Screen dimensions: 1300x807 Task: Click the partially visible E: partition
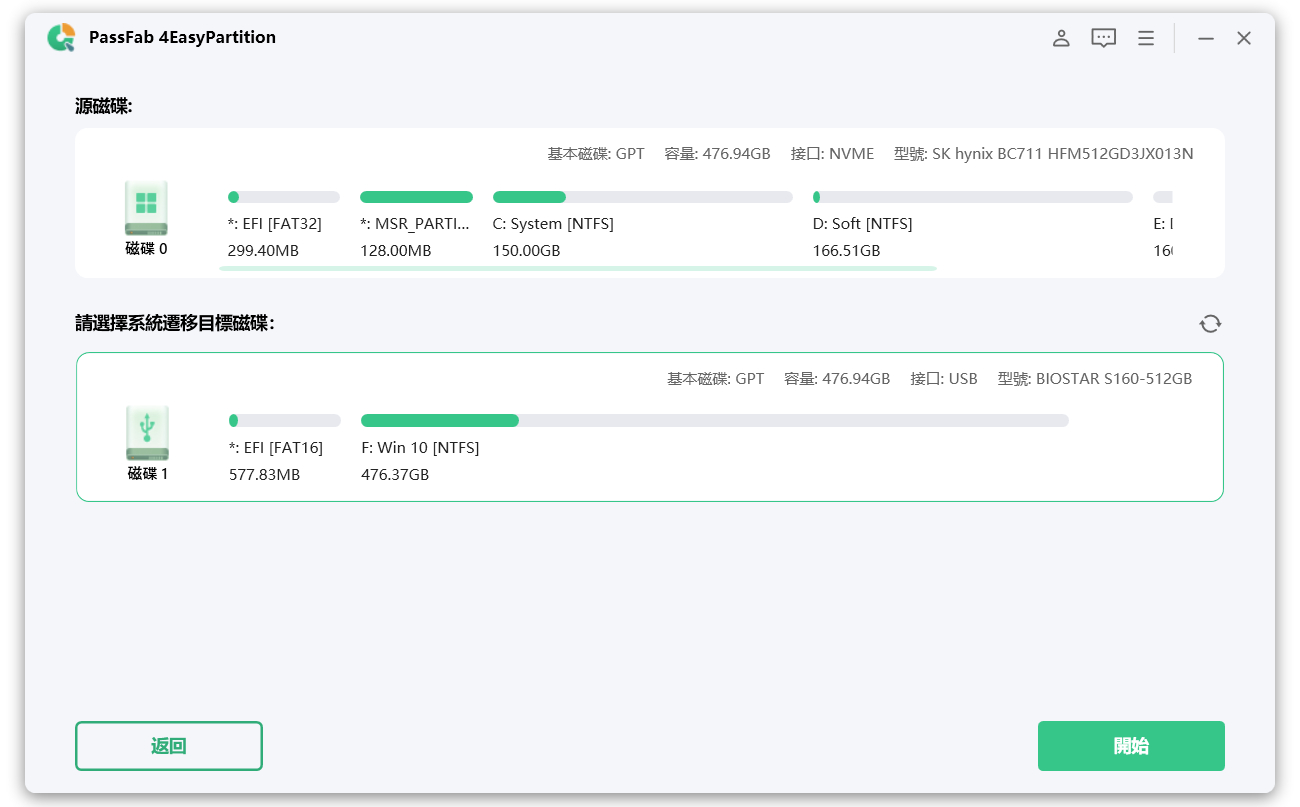(1162, 223)
